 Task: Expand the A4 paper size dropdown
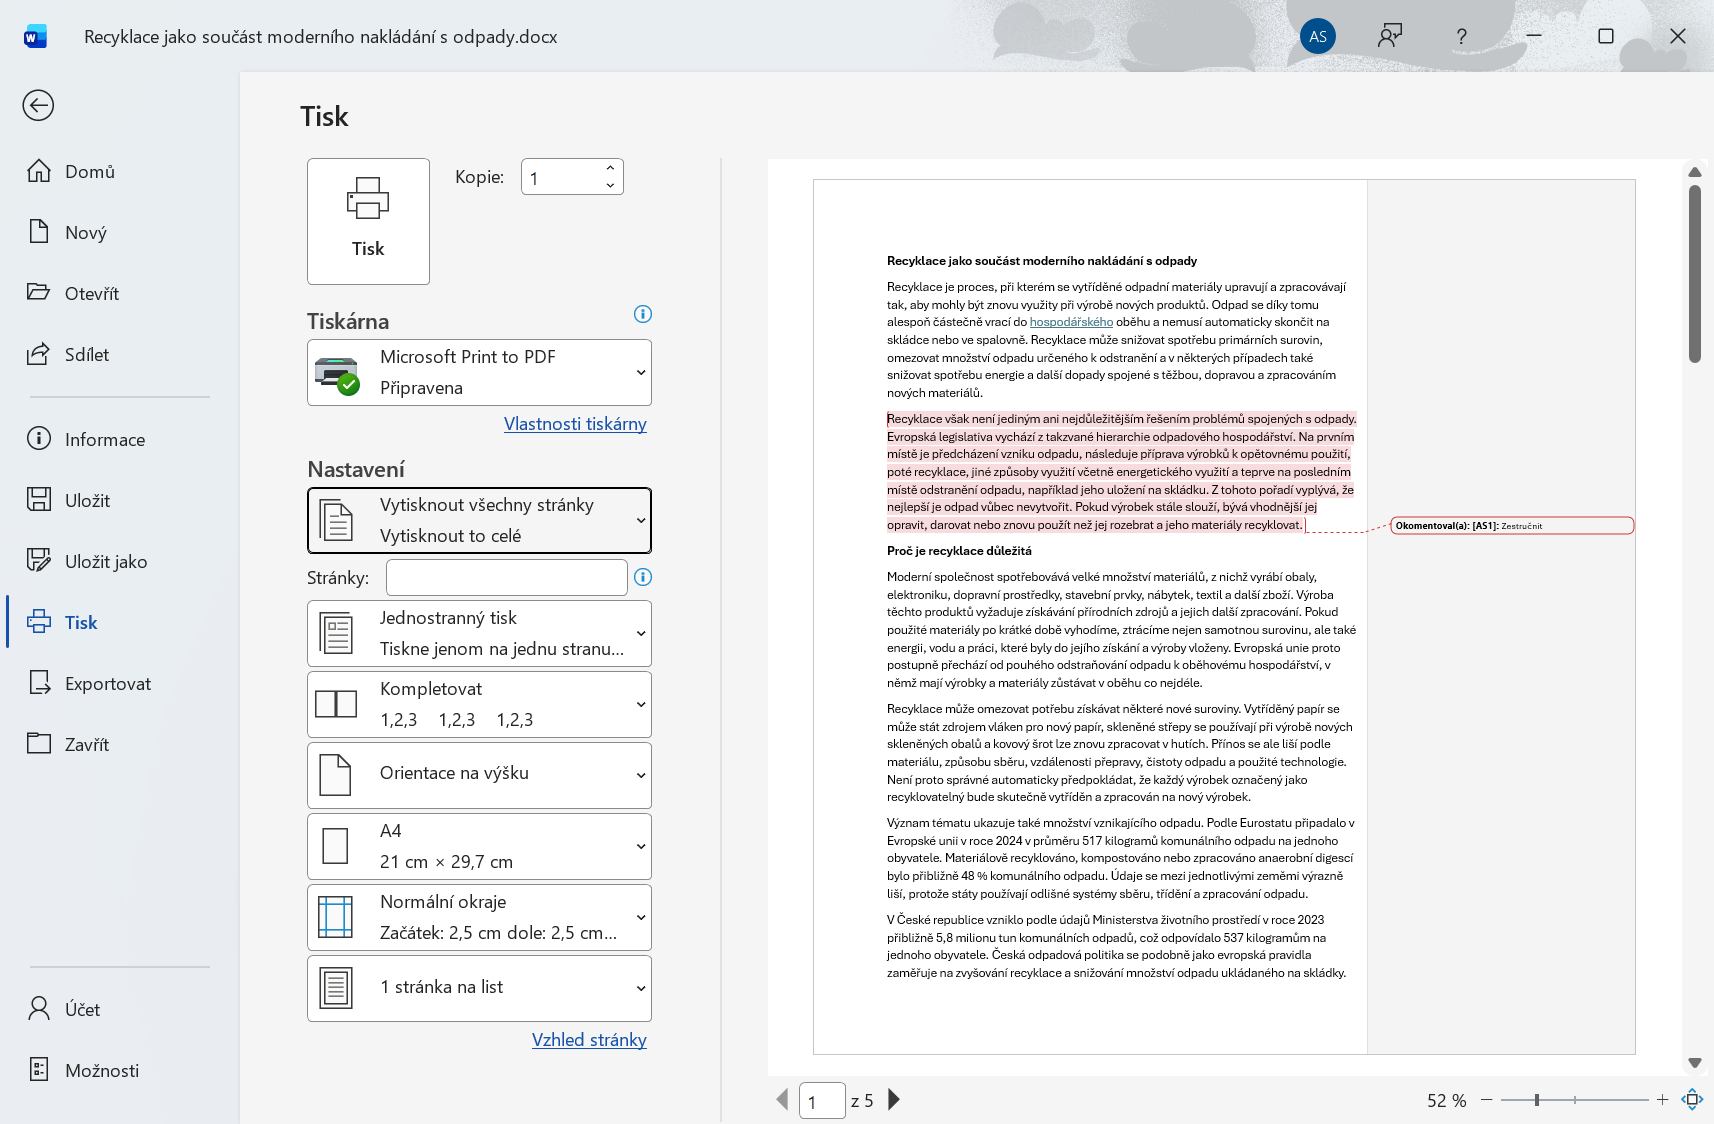(479, 846)
